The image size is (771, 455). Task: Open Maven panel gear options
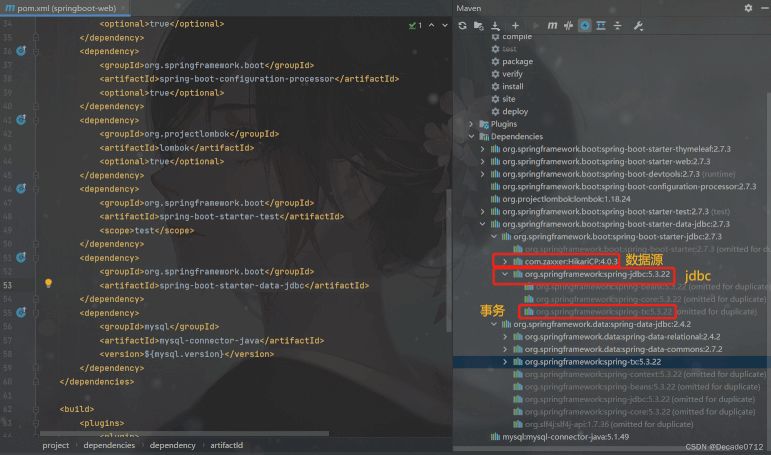pos(747,8)
